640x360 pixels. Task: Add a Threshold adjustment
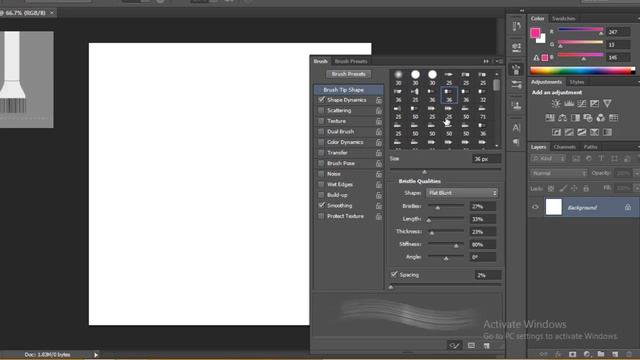(582, 132)
